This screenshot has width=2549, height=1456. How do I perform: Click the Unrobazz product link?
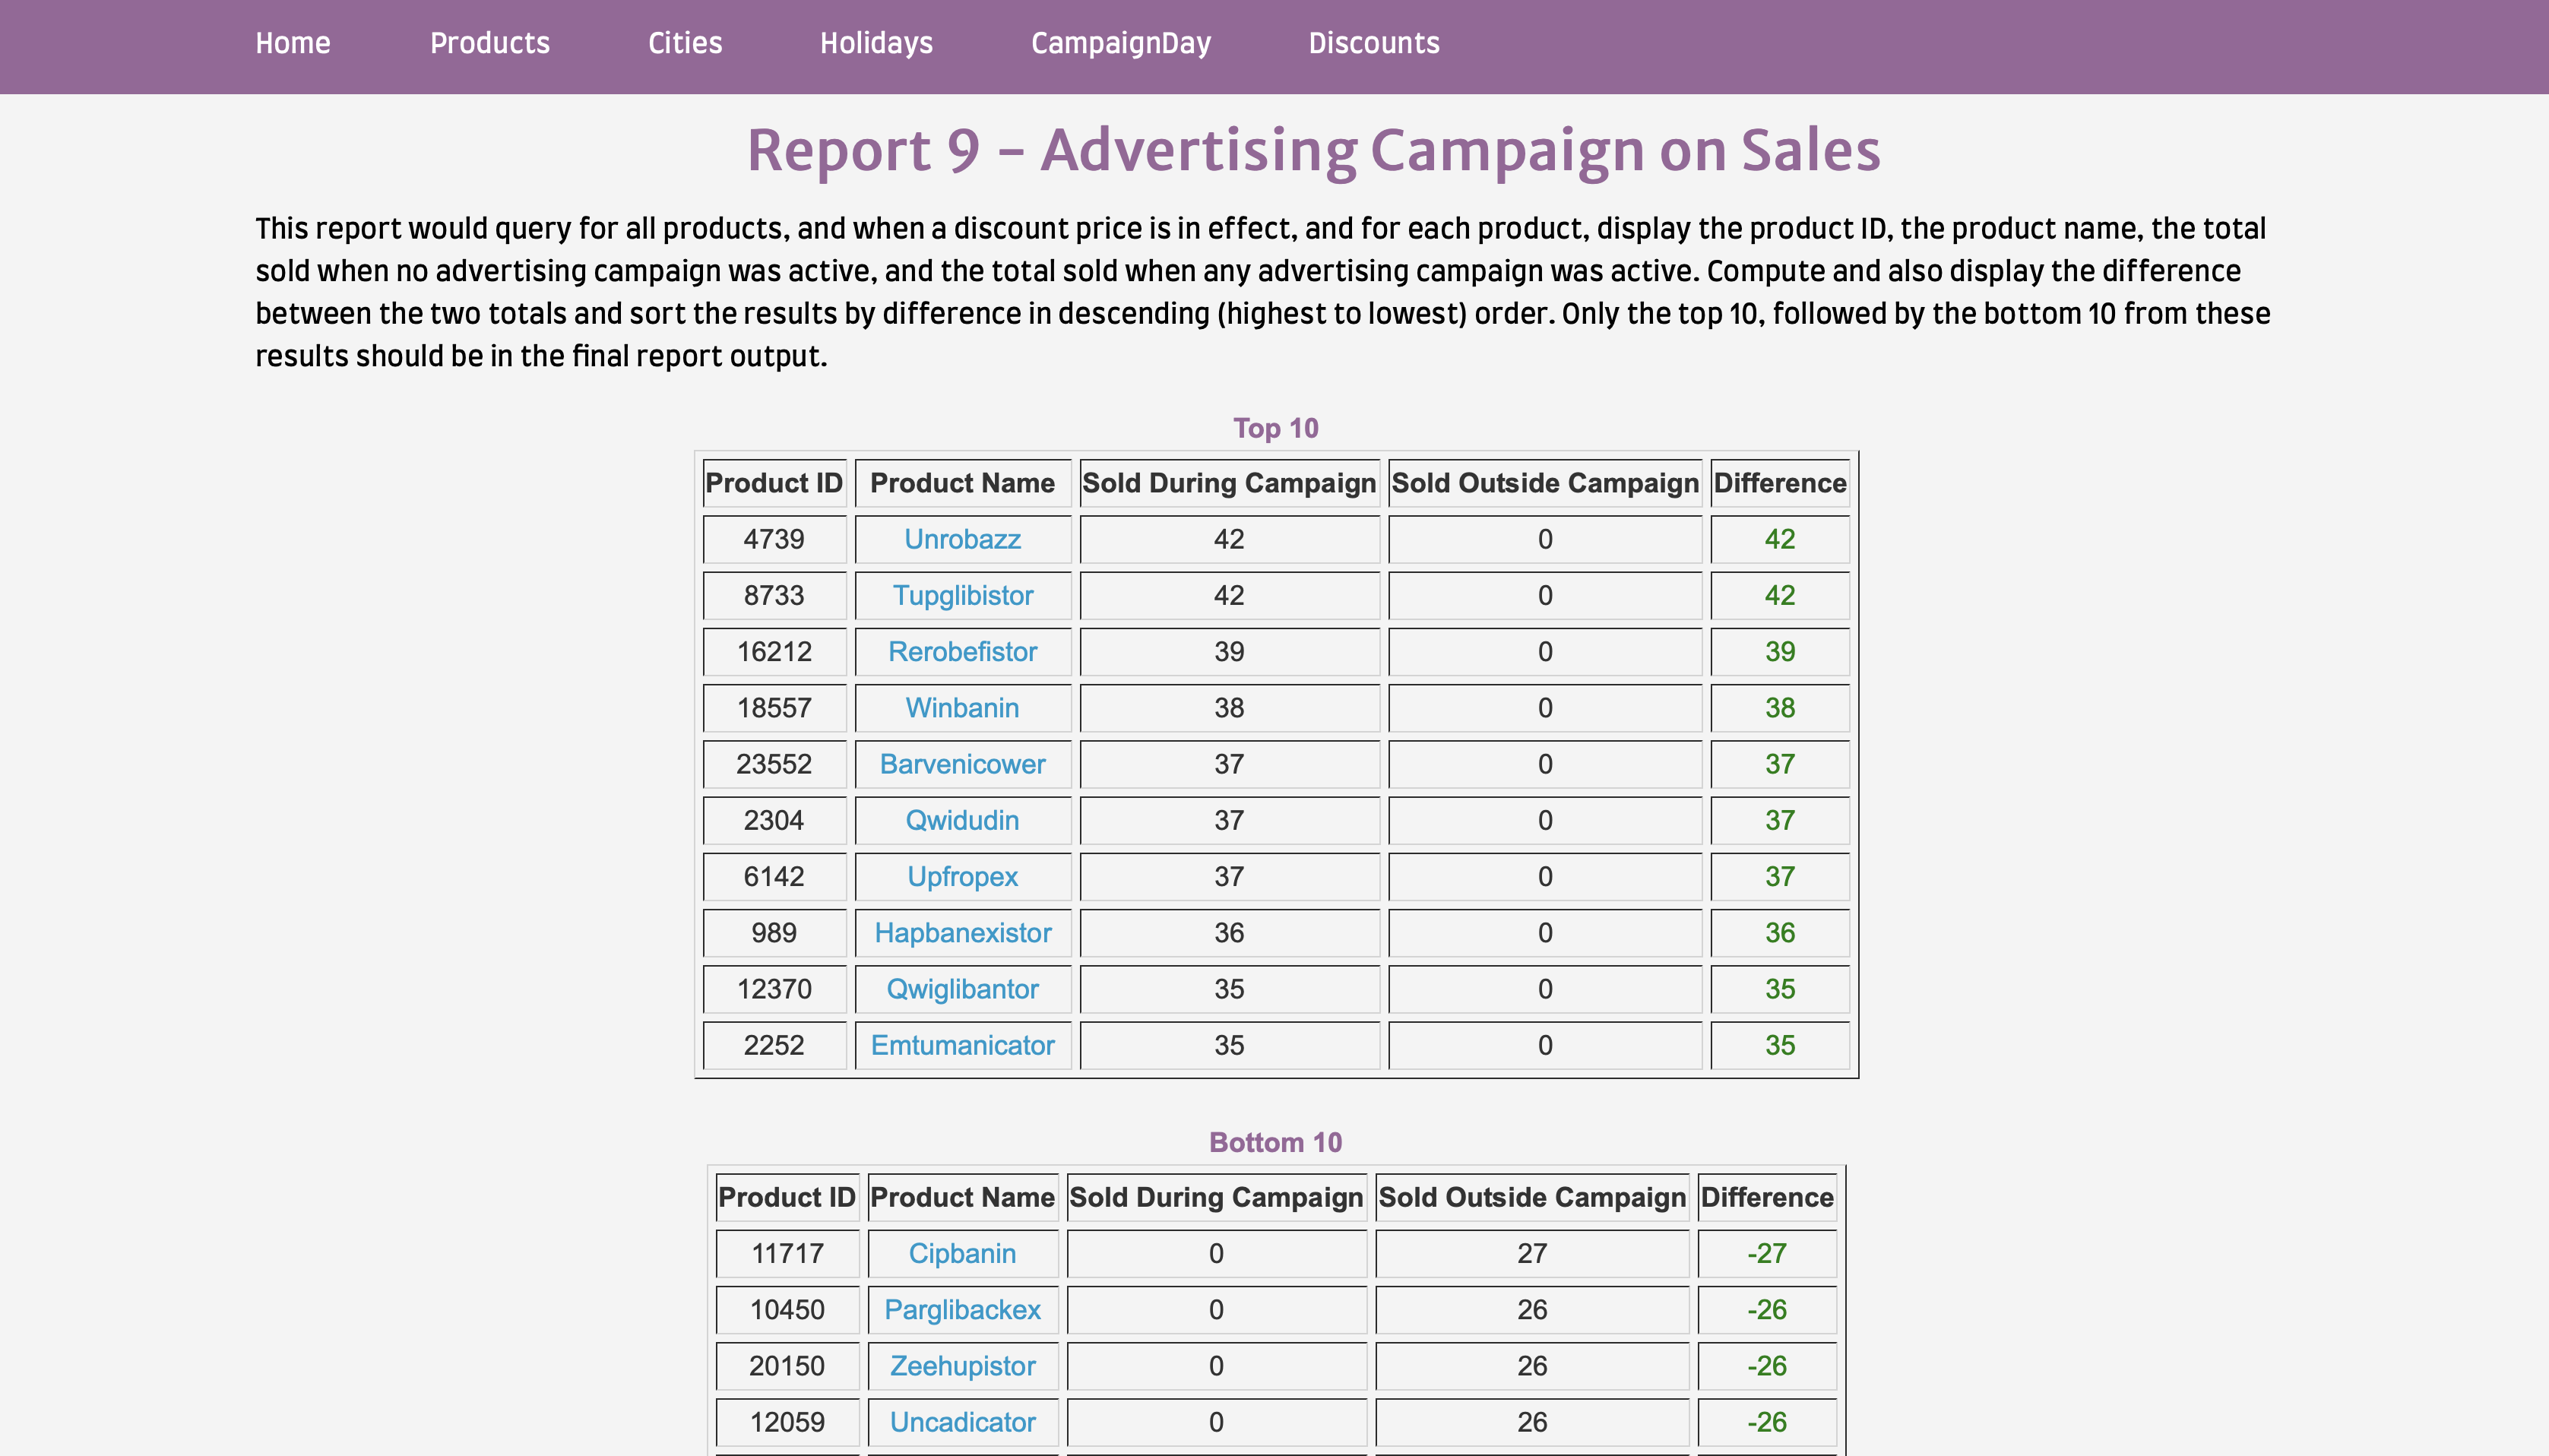tap(962, 539)
